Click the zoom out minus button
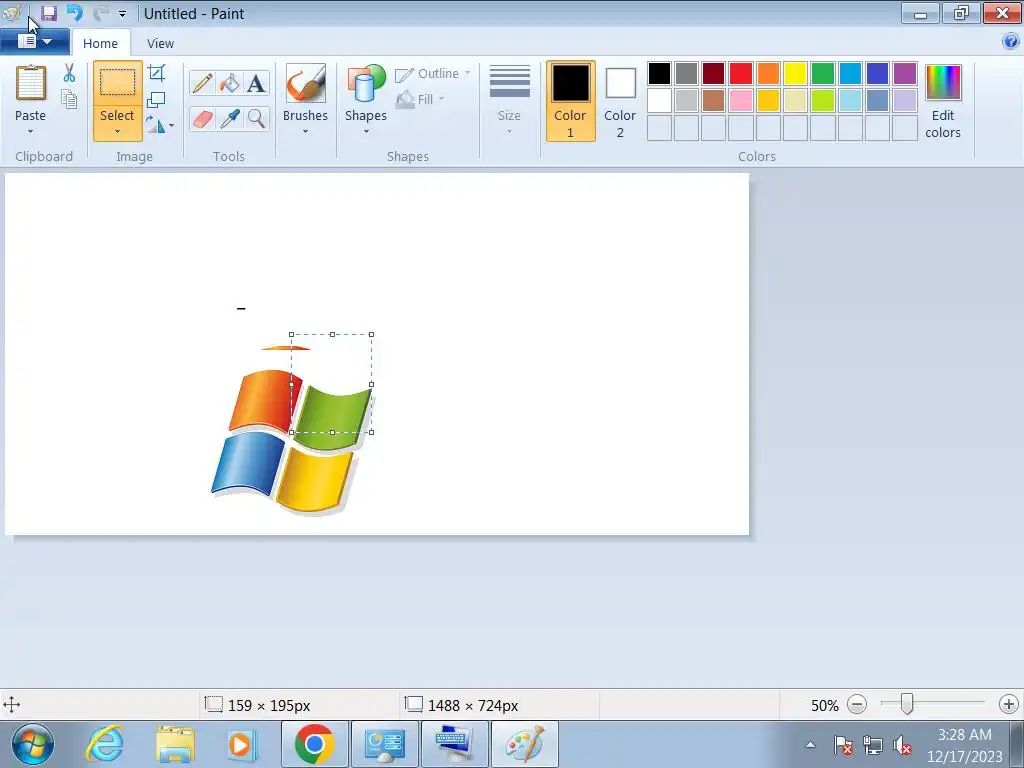This screenshot has height=768, width=1024. pos(857,705)
